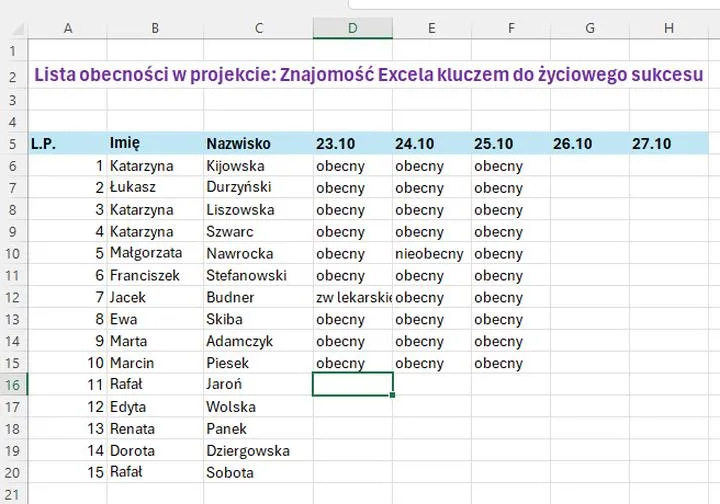Select the 'Durzyński' surname cell
720x504 pixels.
(x=259, y=188)
